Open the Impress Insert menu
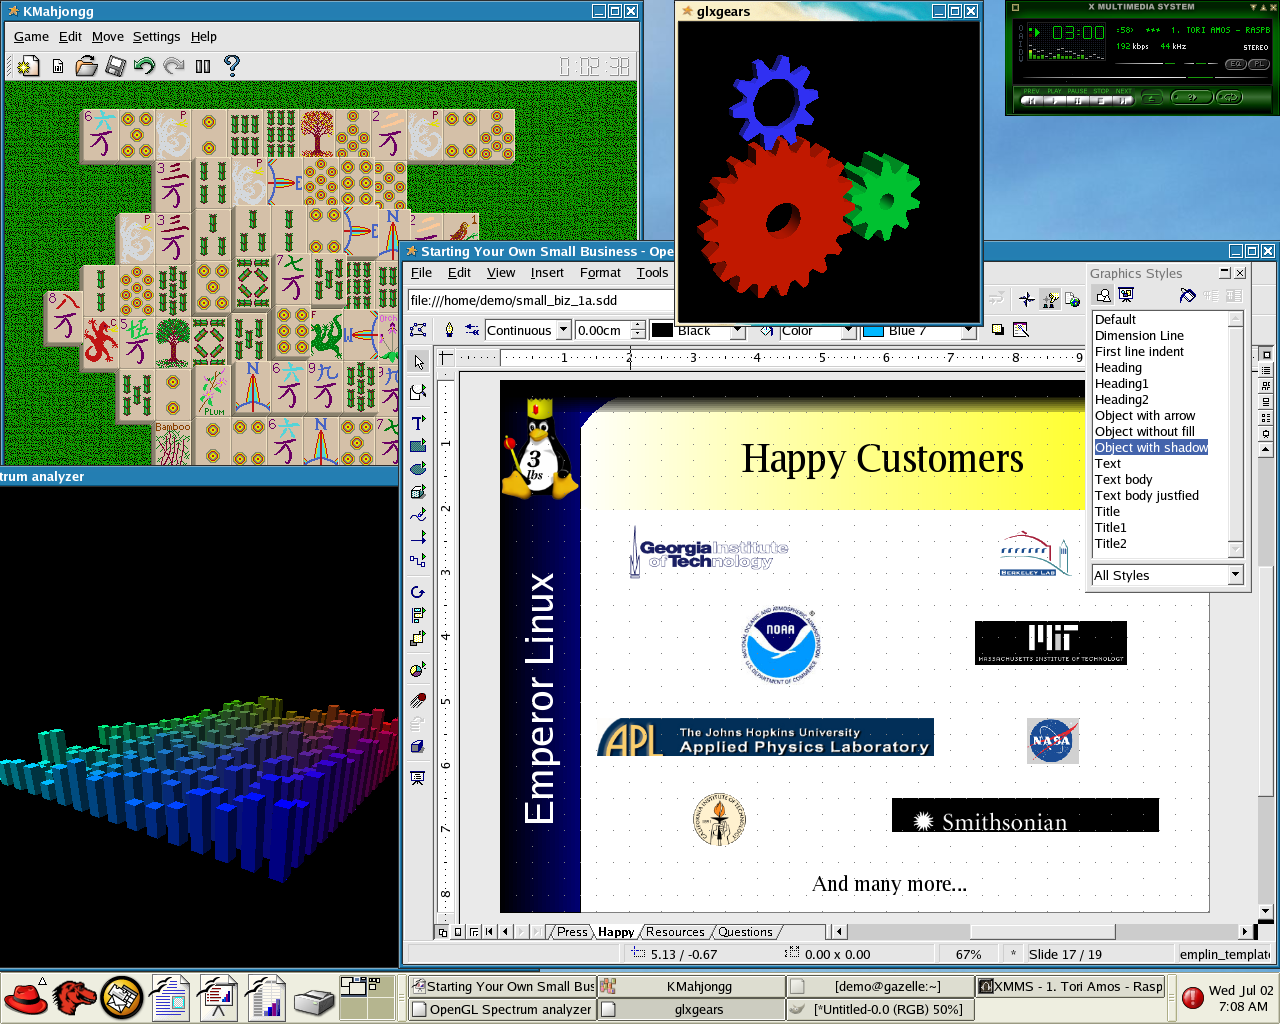This screenshot has width=1280, height=1024. 547,273
